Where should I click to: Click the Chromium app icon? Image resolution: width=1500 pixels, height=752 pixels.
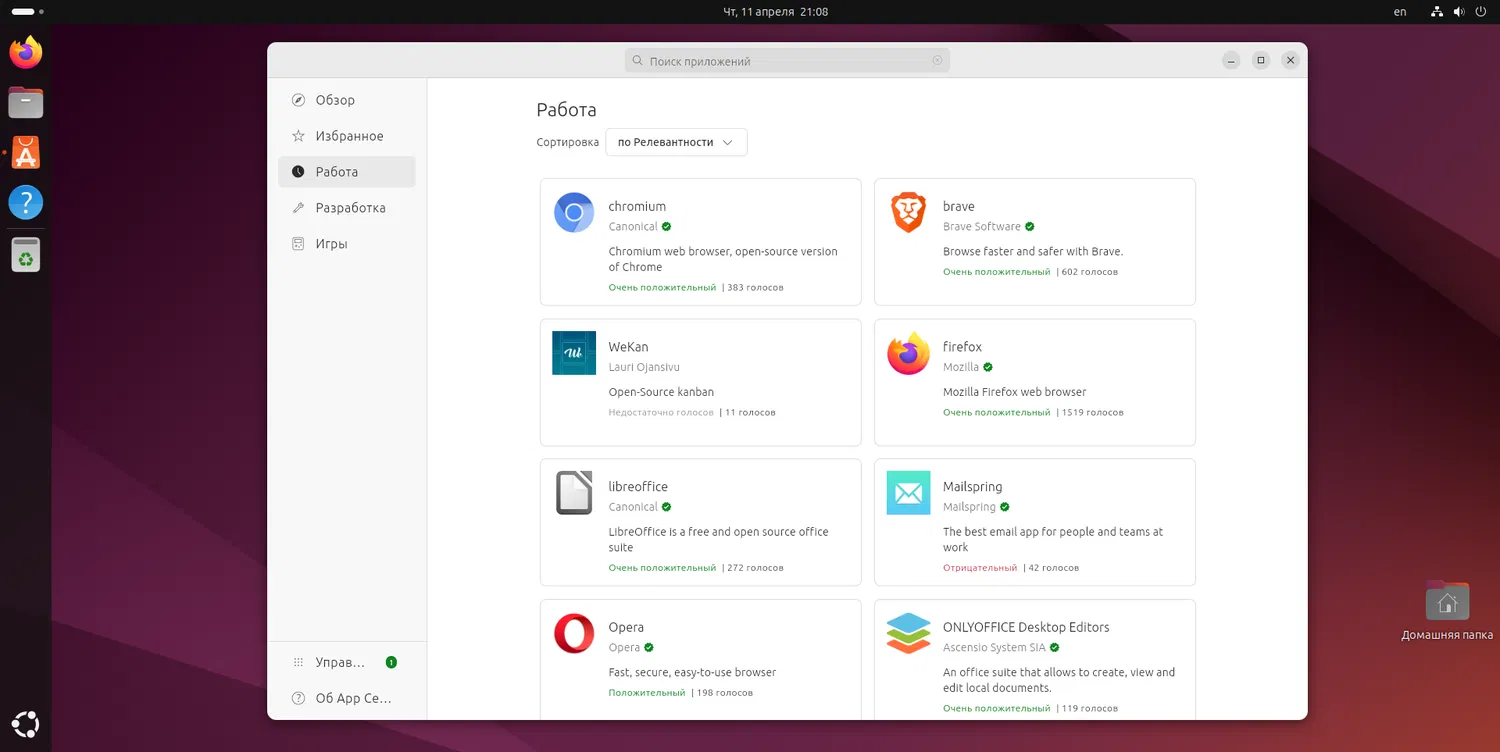(x=574, y=212)
